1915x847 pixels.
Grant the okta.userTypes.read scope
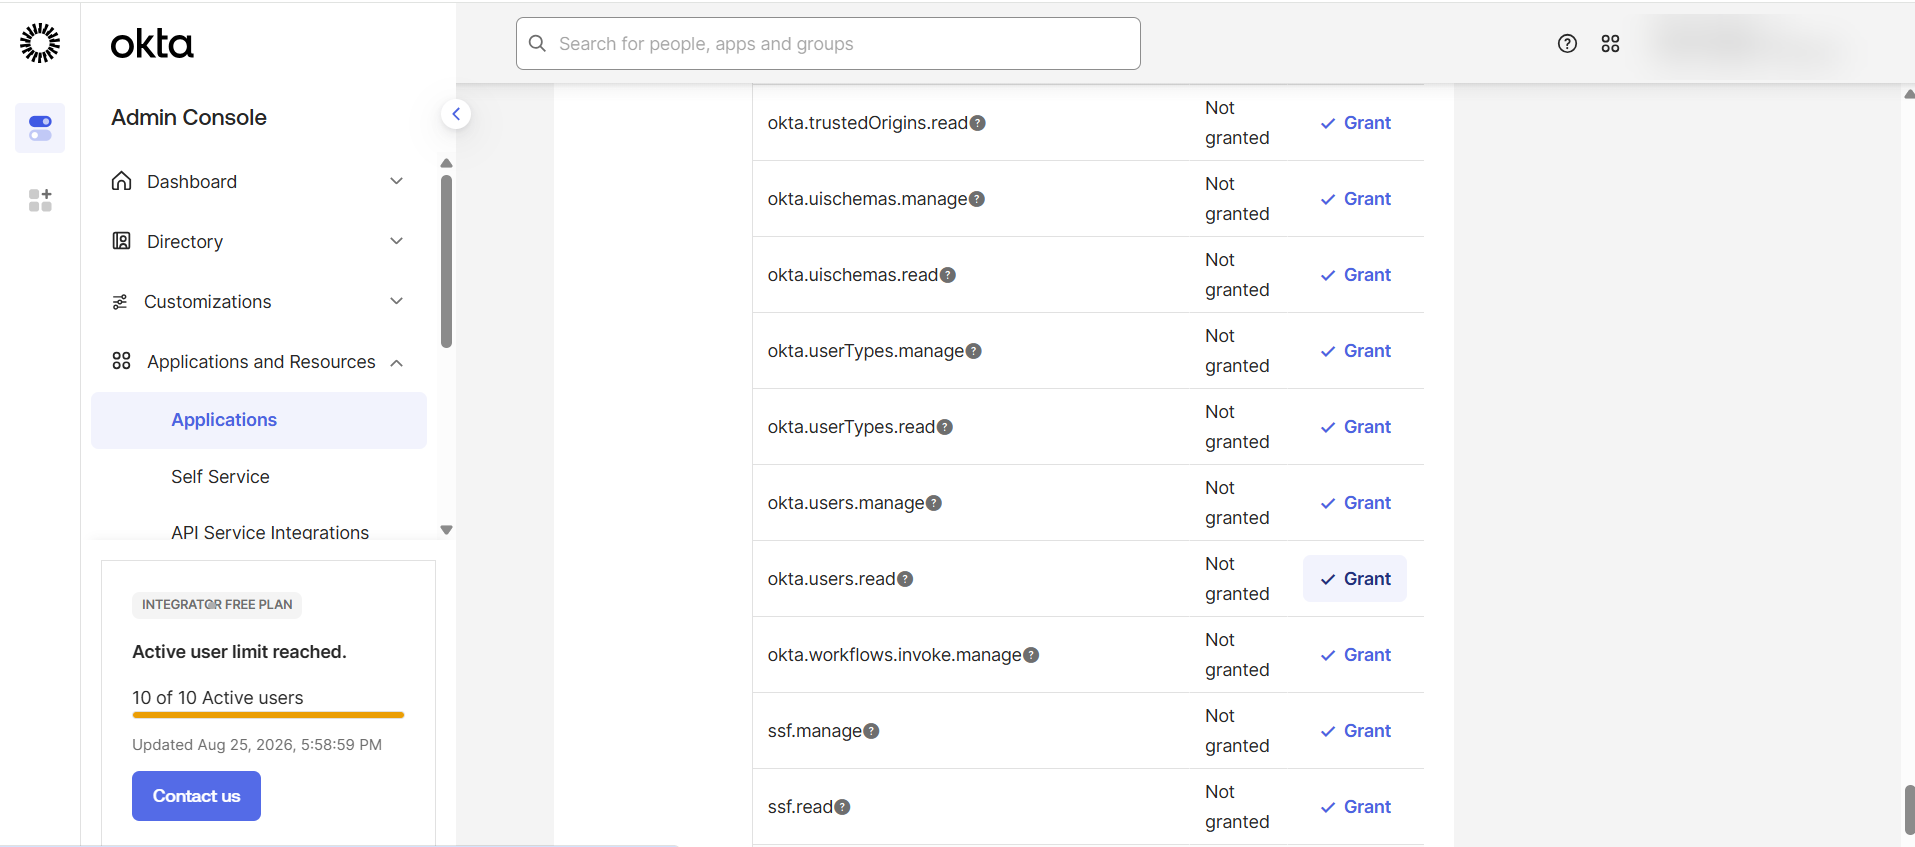pyautogui.click(x=1355, y=427)
